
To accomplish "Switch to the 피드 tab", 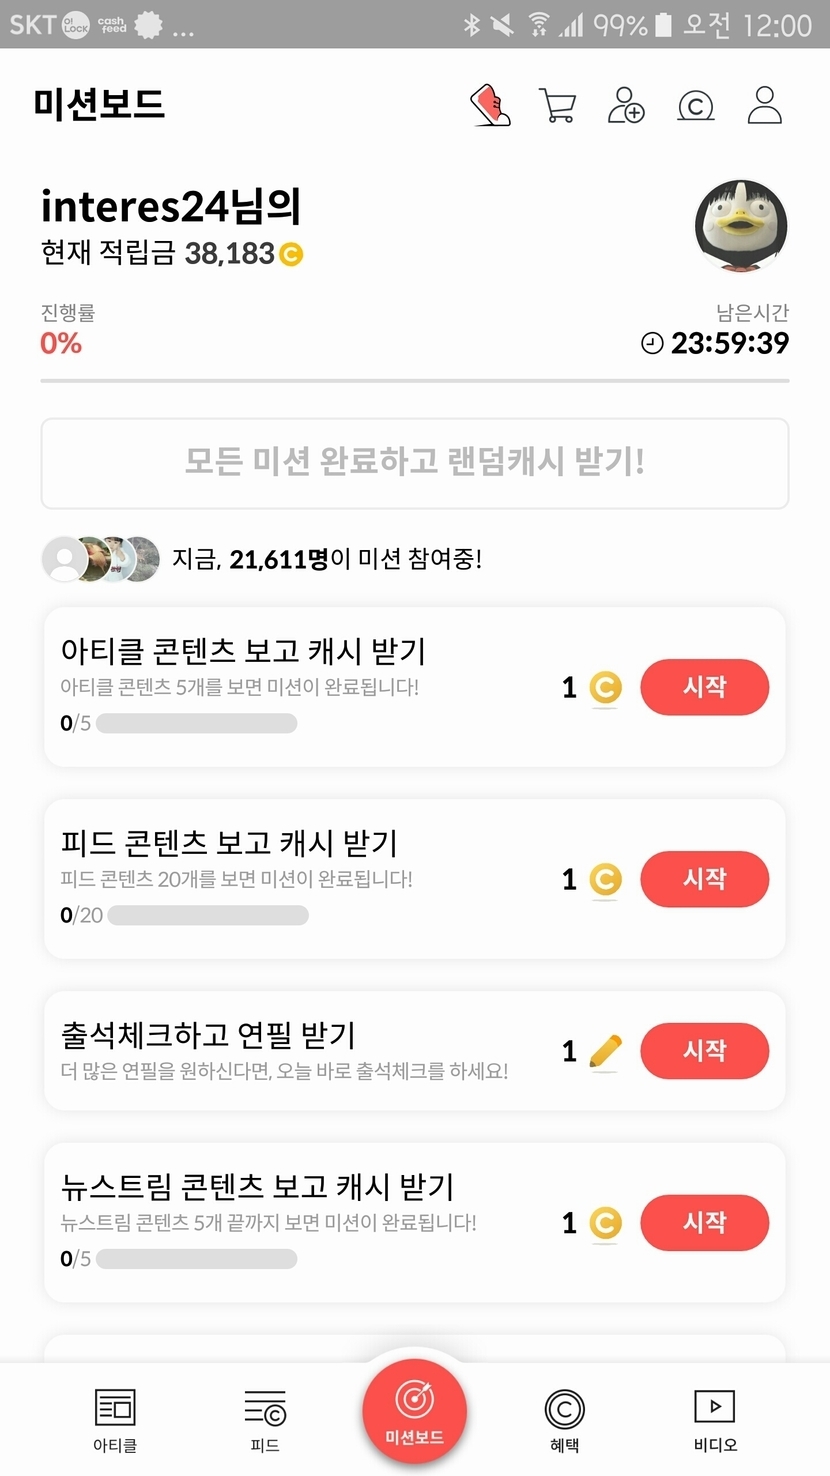I will click(x=265, y=1418).
